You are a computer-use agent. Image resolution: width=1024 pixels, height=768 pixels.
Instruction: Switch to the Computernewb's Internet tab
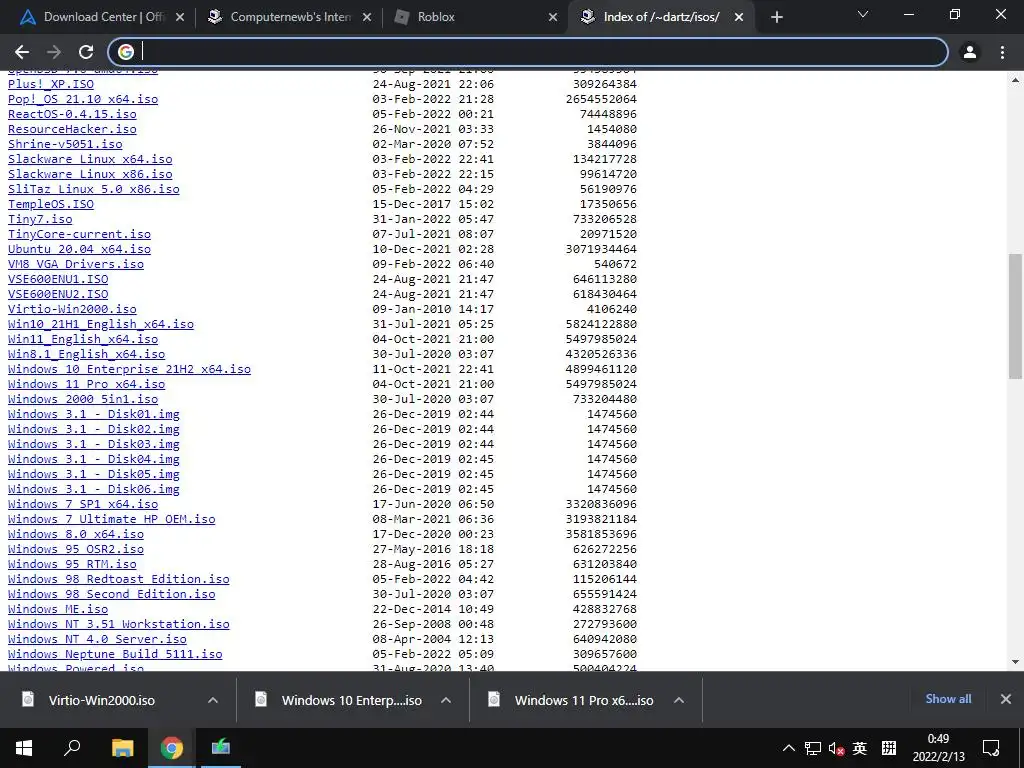click(x=290, y=17)
